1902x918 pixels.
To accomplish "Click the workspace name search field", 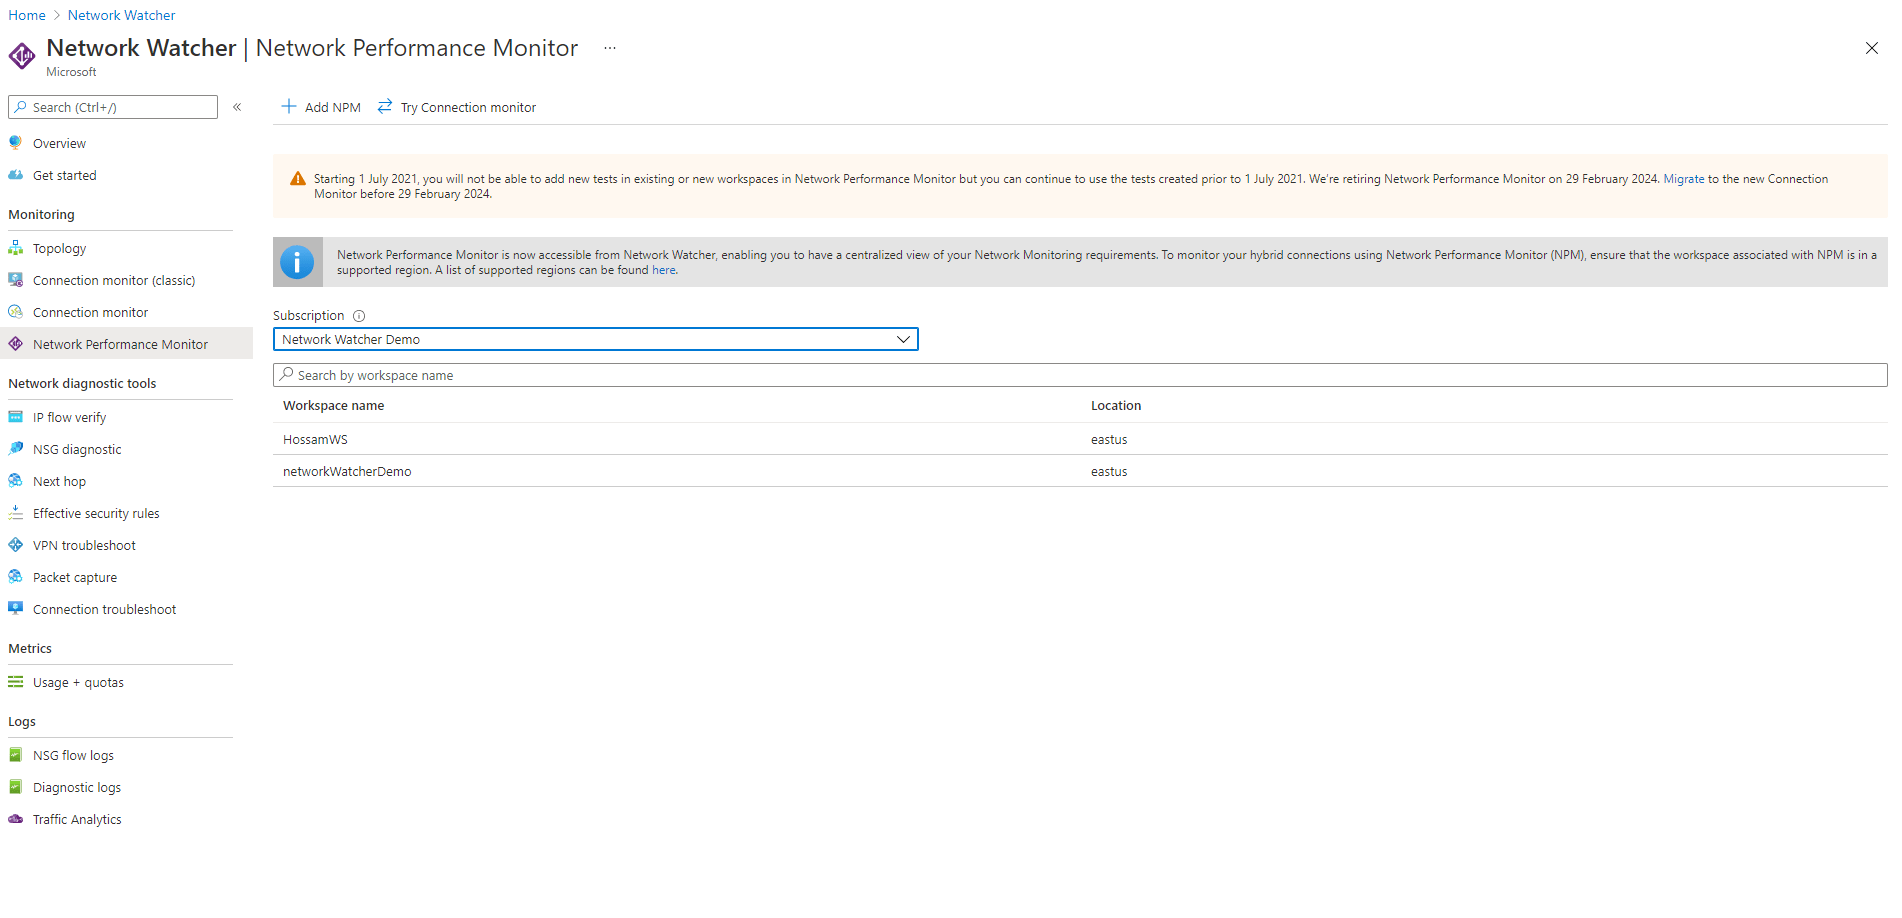I will (700, 375).
